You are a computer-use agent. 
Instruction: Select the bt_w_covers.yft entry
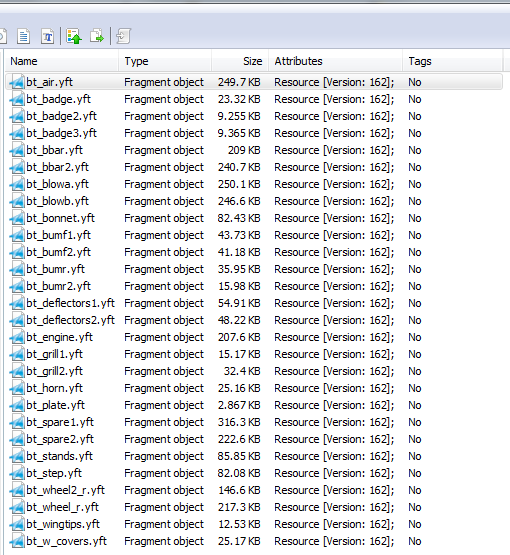pos(254,541)
